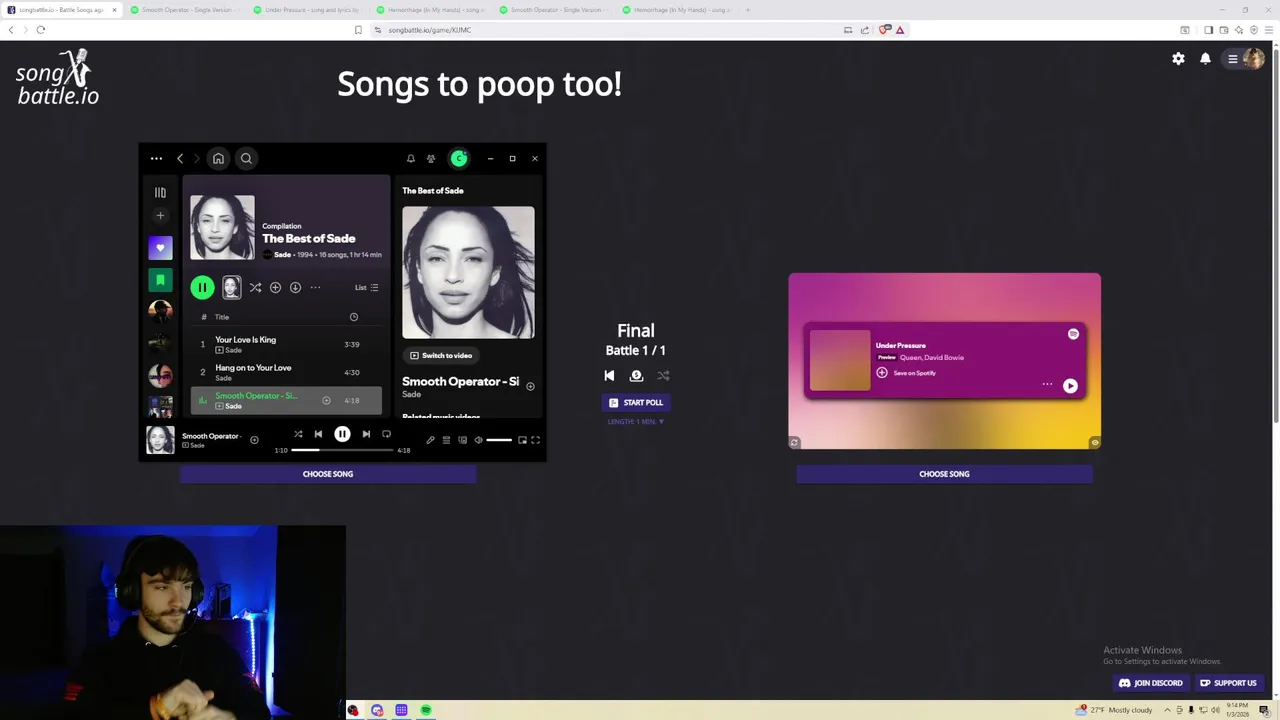Go to songbattle.io home logo
1280x720 pixels.
tap(58, 78)
